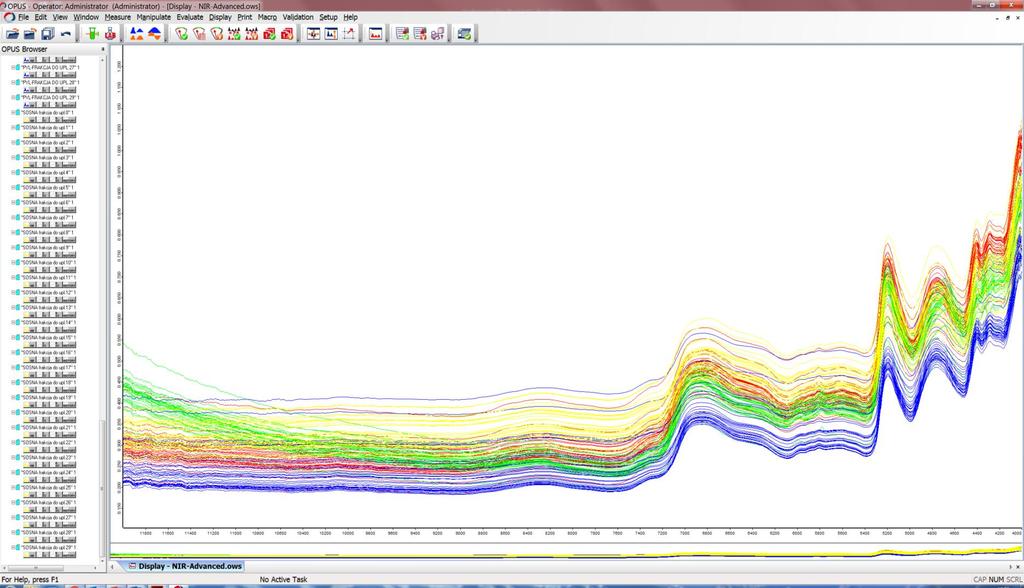Collapse the 'SOSNA frakcja do upl 25' entry

click(x=13, y=487)
